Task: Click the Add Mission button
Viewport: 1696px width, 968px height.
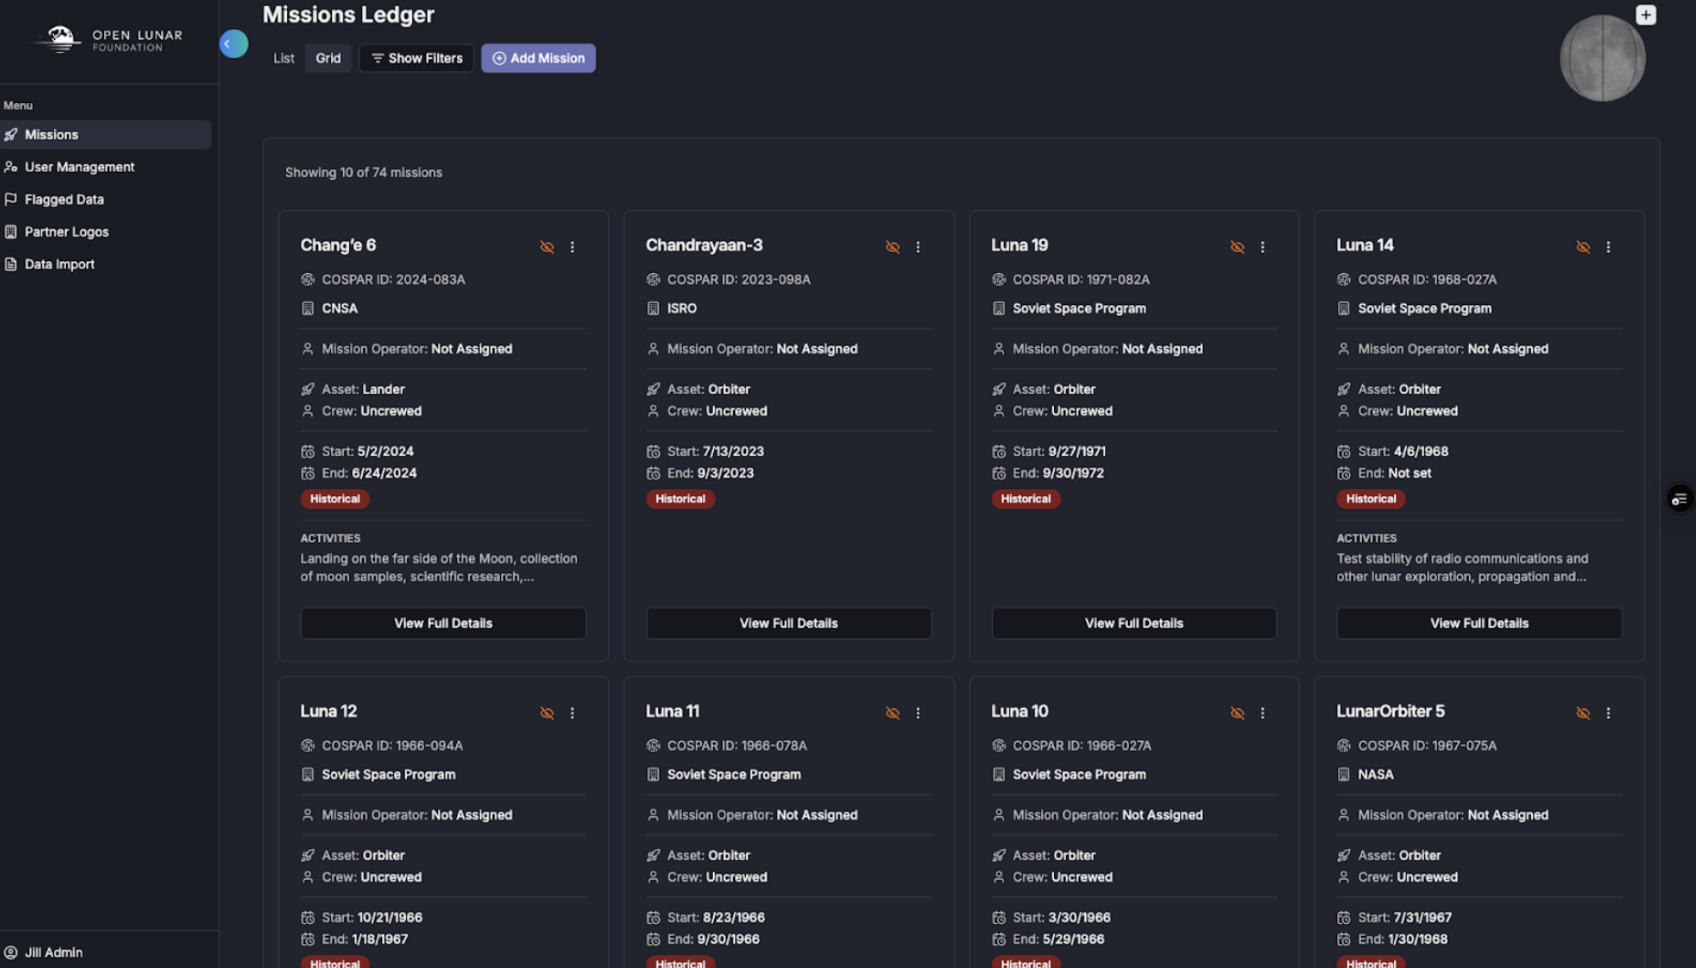Action: 538,58
